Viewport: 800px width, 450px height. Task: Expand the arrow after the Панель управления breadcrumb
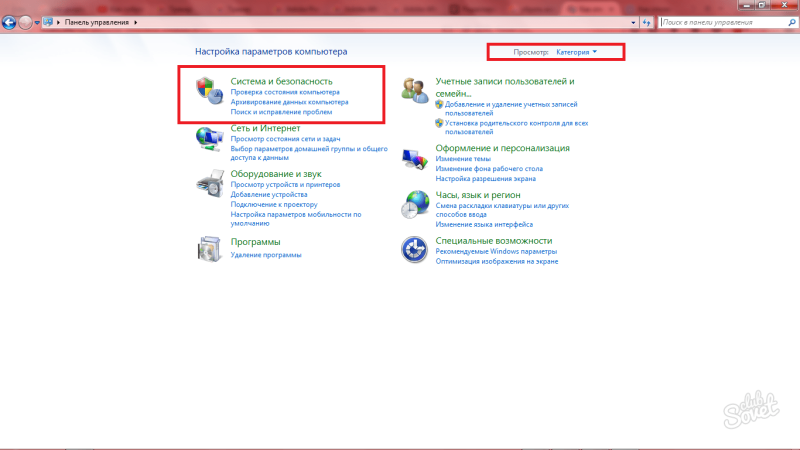[136, 22]
